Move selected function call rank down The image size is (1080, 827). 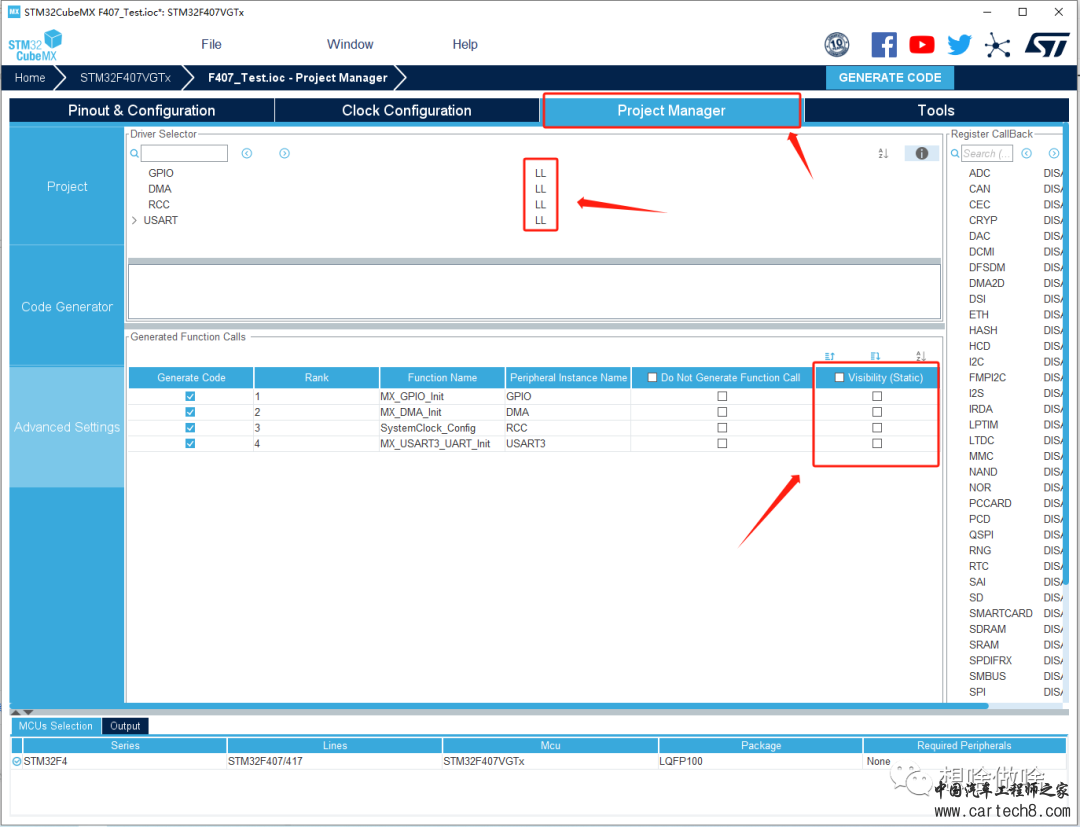[875, 356]
